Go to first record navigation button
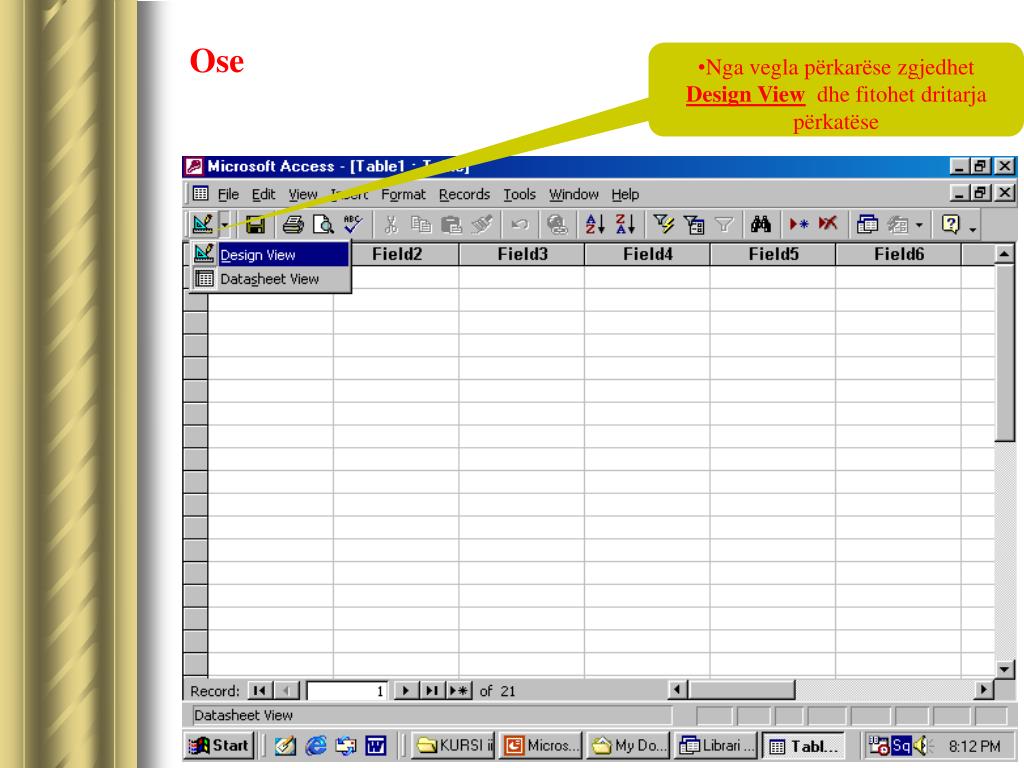Viewport: 1024px width, 768px height. (x=259, y=690)
